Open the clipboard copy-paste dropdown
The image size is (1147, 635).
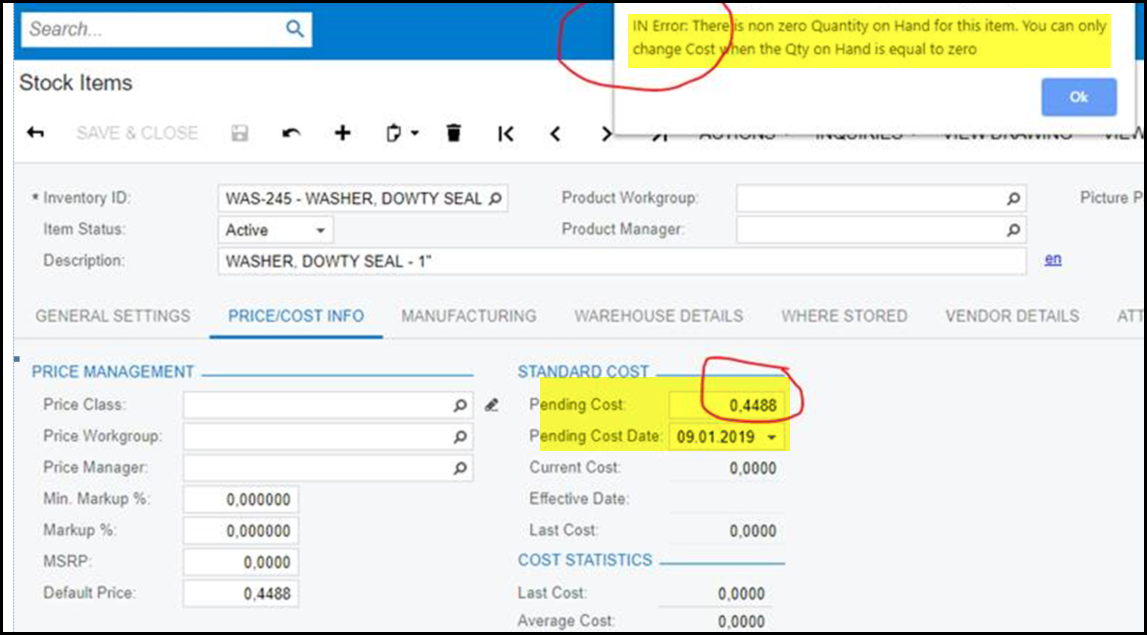[402, 133]
